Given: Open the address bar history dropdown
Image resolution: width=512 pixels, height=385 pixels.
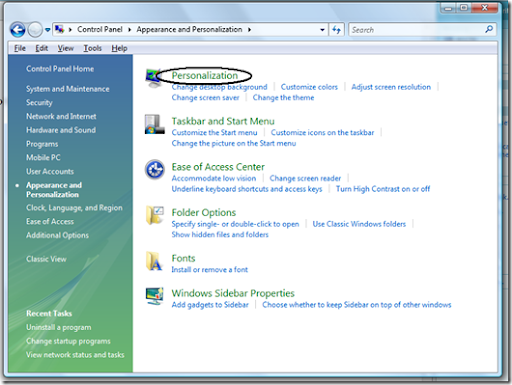Looking at the screenshot, I should click(x=322, y=30).
